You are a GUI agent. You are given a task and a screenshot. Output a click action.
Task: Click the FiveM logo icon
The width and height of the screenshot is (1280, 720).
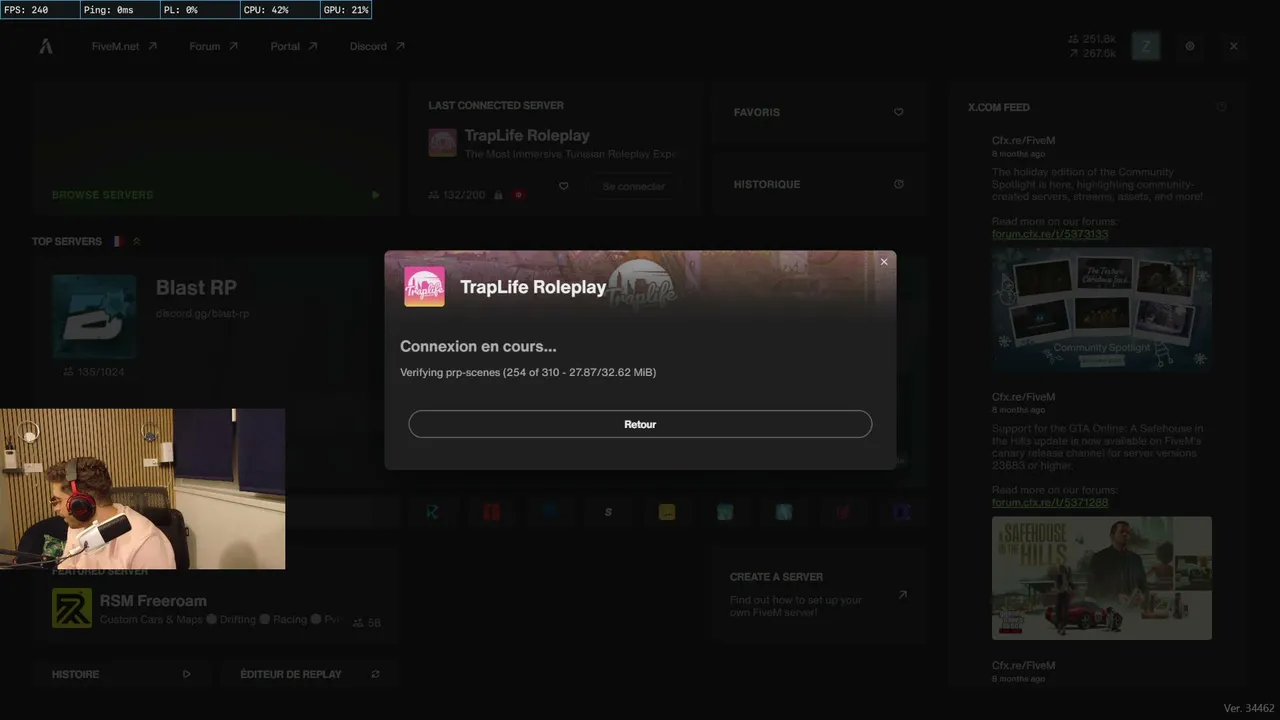click(46, 46)
